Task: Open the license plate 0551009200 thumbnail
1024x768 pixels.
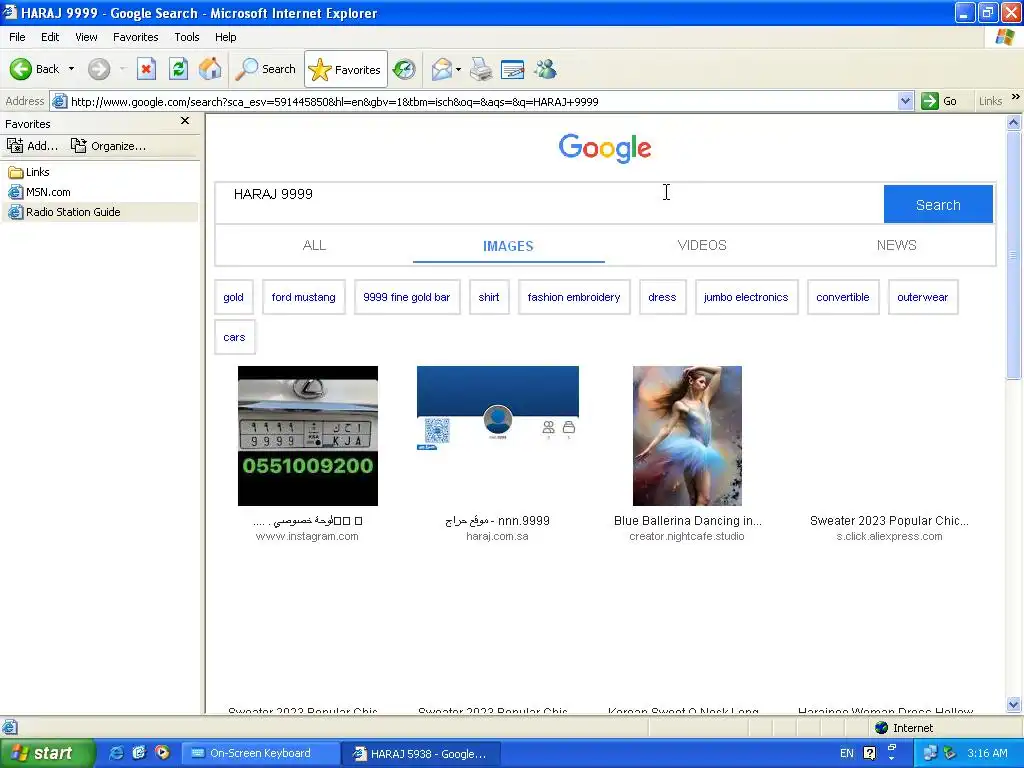Action: [x=308, y=436]
